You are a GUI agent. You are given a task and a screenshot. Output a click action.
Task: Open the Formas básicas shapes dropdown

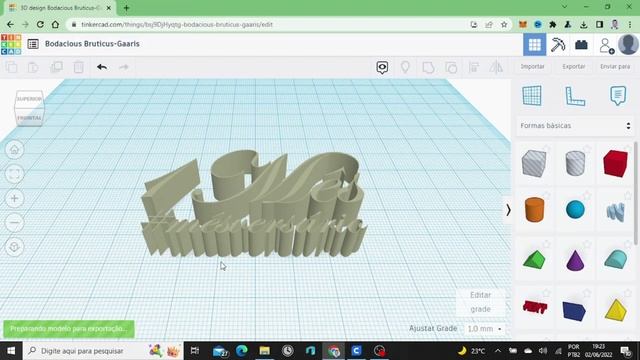[x=575, y=126]
